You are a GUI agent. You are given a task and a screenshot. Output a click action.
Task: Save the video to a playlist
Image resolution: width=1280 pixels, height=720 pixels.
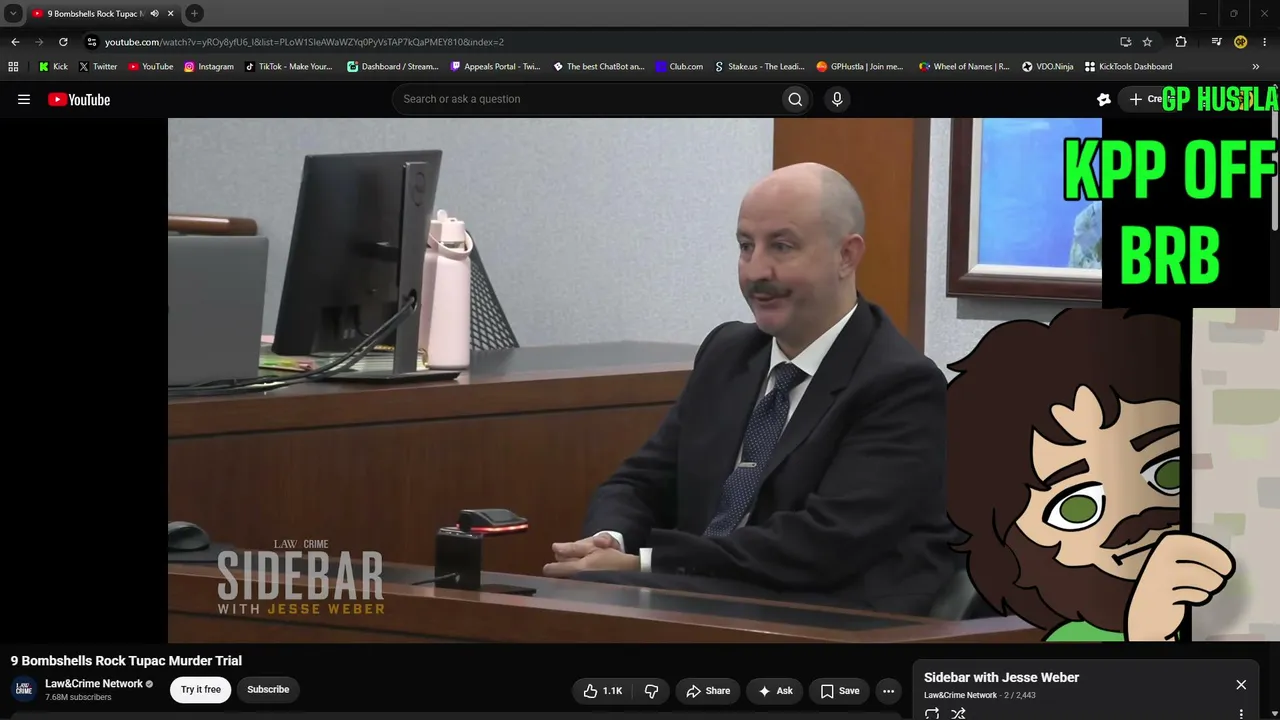[840, 691]
